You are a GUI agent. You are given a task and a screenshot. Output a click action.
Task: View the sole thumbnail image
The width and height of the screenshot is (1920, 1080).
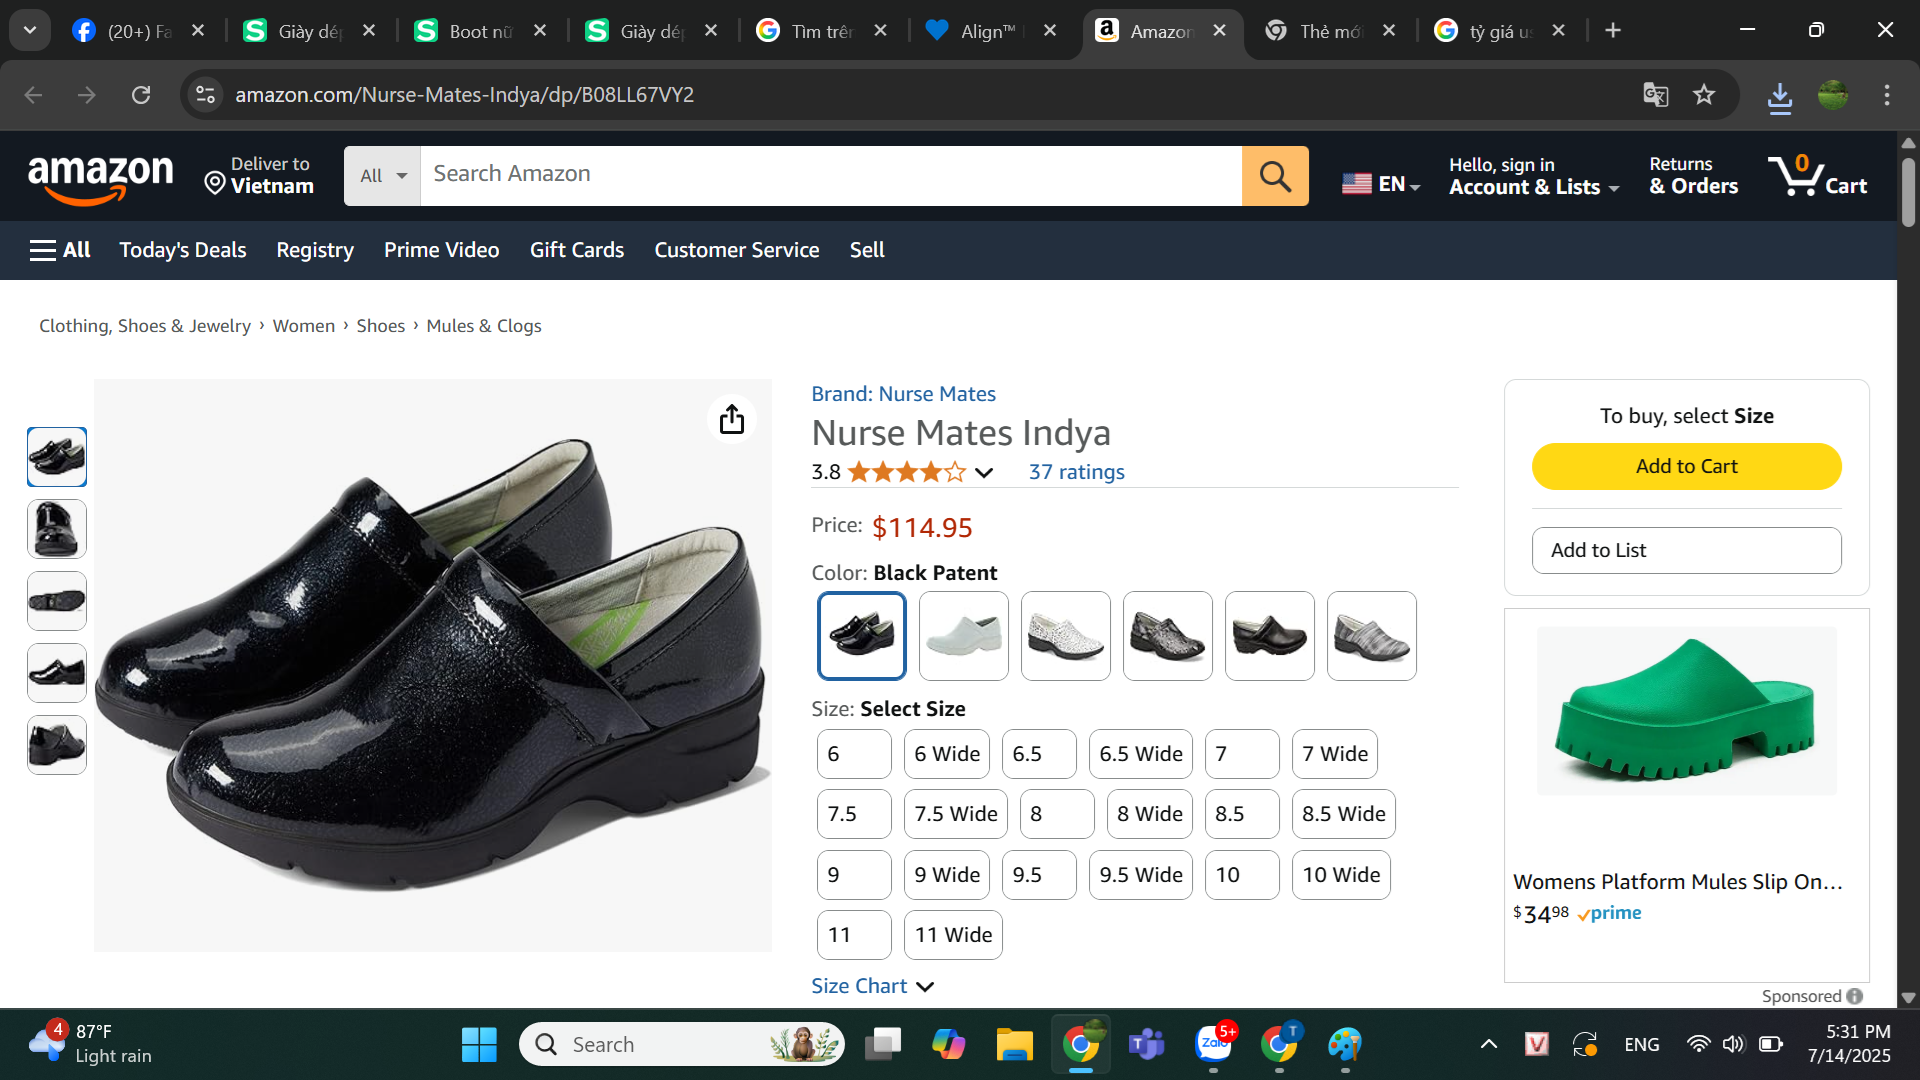tap(57, 601)
